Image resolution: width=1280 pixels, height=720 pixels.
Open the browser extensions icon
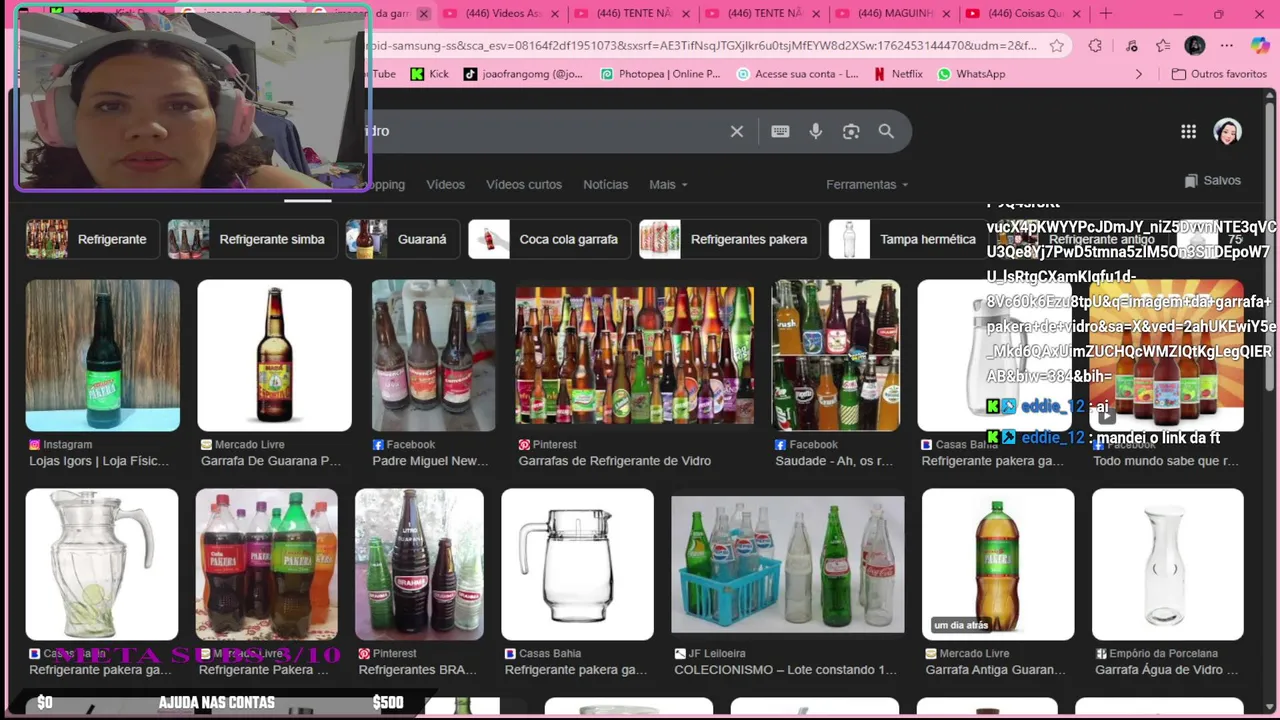pos(1095,45)
